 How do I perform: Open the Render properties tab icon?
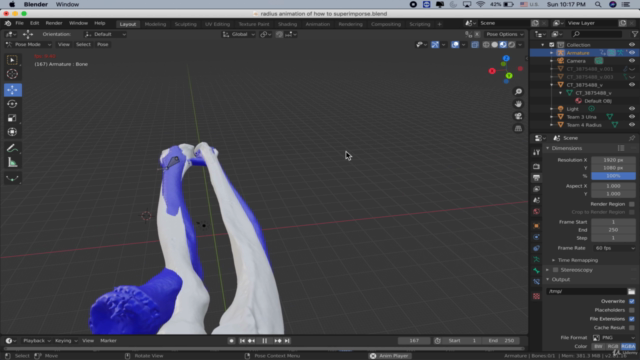[x=536, y=167]
